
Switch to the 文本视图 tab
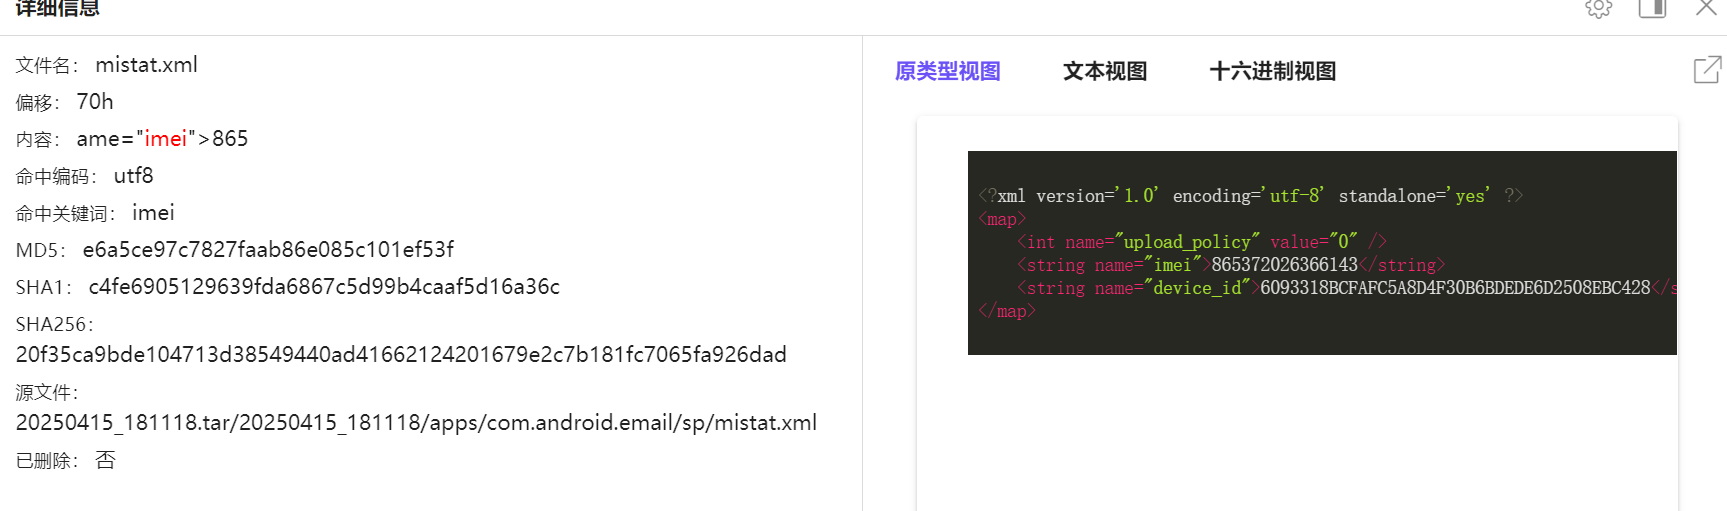click(x=1104, y=71)
